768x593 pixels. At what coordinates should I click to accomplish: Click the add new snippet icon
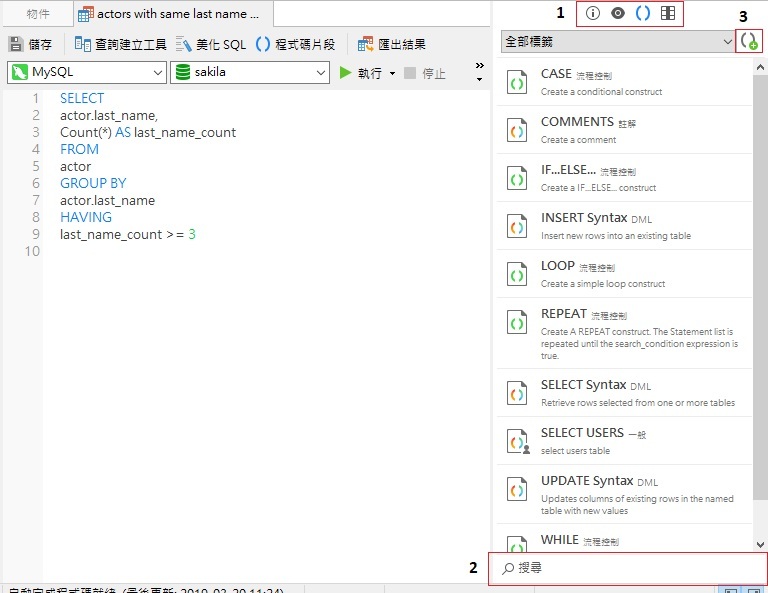point(747,42)
